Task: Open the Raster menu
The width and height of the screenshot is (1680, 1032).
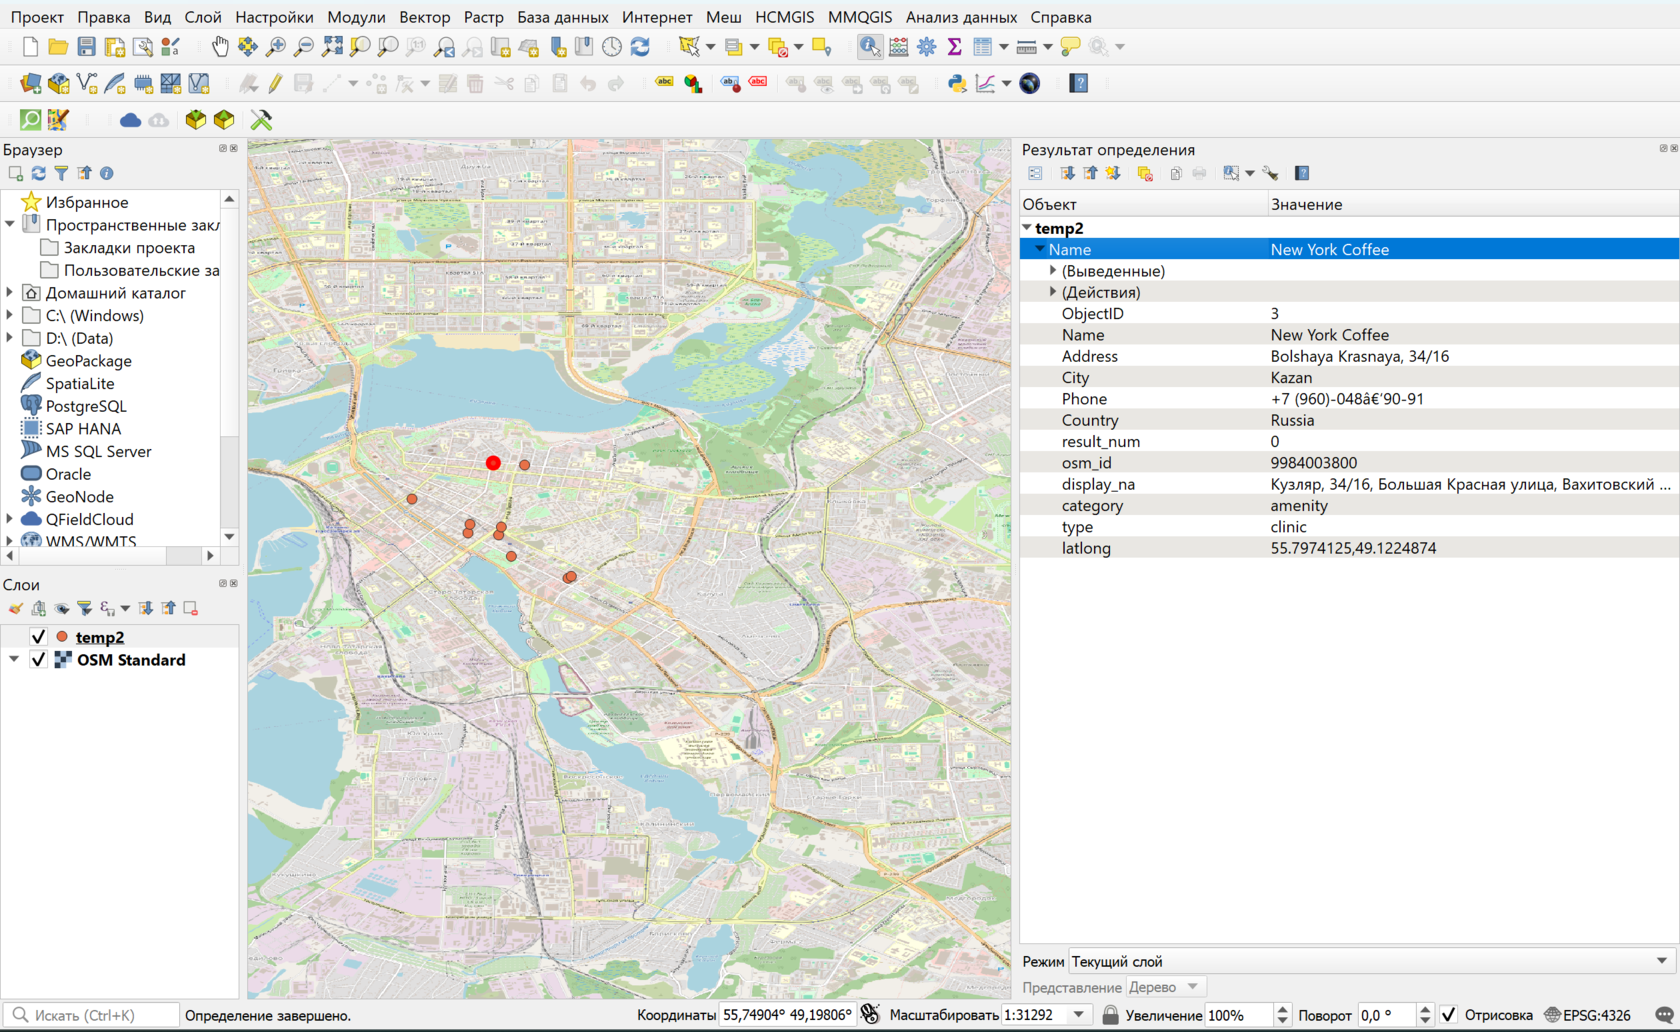Action: click(483, 17)
